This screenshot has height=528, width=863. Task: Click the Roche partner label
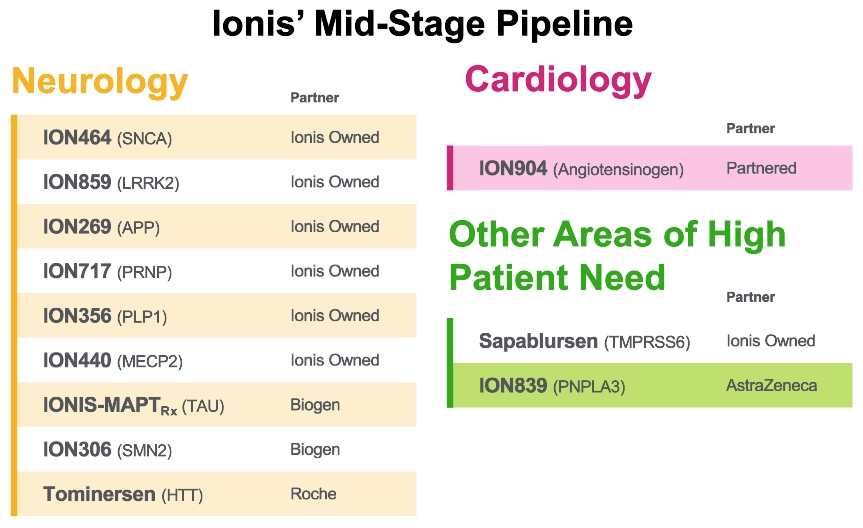[x=313, y=494]
